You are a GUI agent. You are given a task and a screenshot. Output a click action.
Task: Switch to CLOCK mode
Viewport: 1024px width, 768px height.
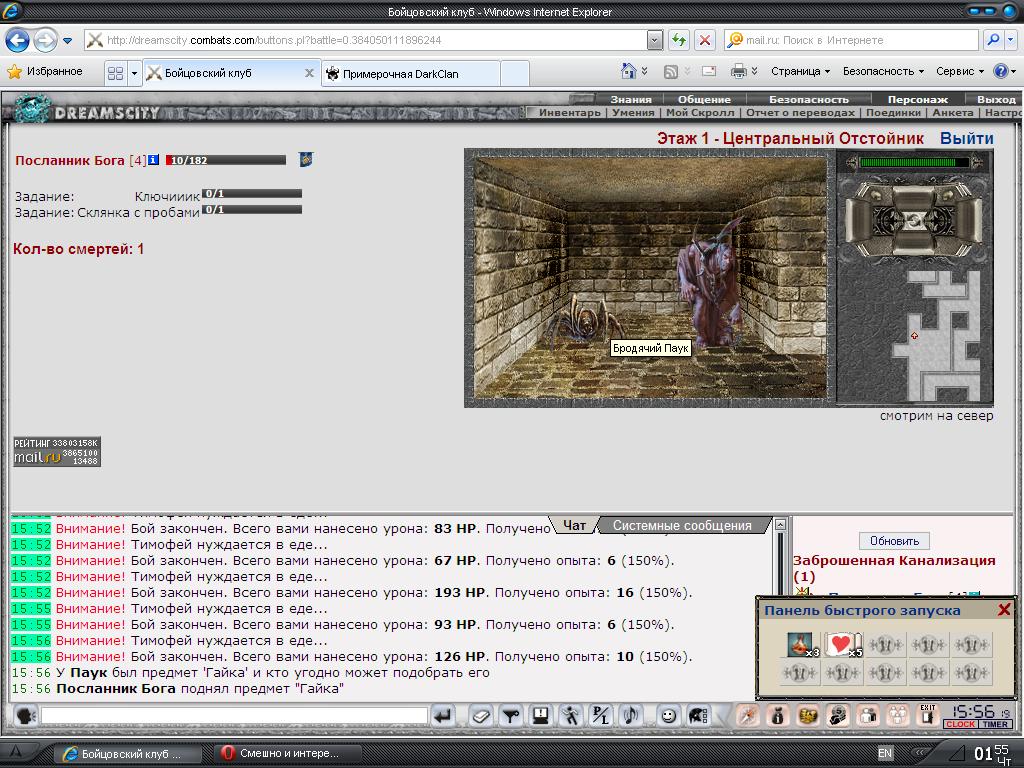tap(961, 724)
